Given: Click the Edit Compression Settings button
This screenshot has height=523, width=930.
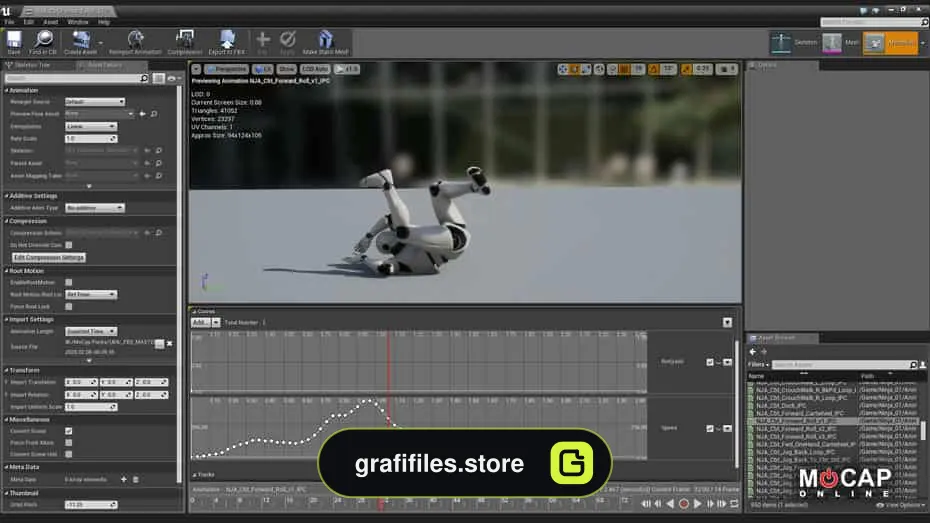Looking at the screenshot, I should coord(49,257).
